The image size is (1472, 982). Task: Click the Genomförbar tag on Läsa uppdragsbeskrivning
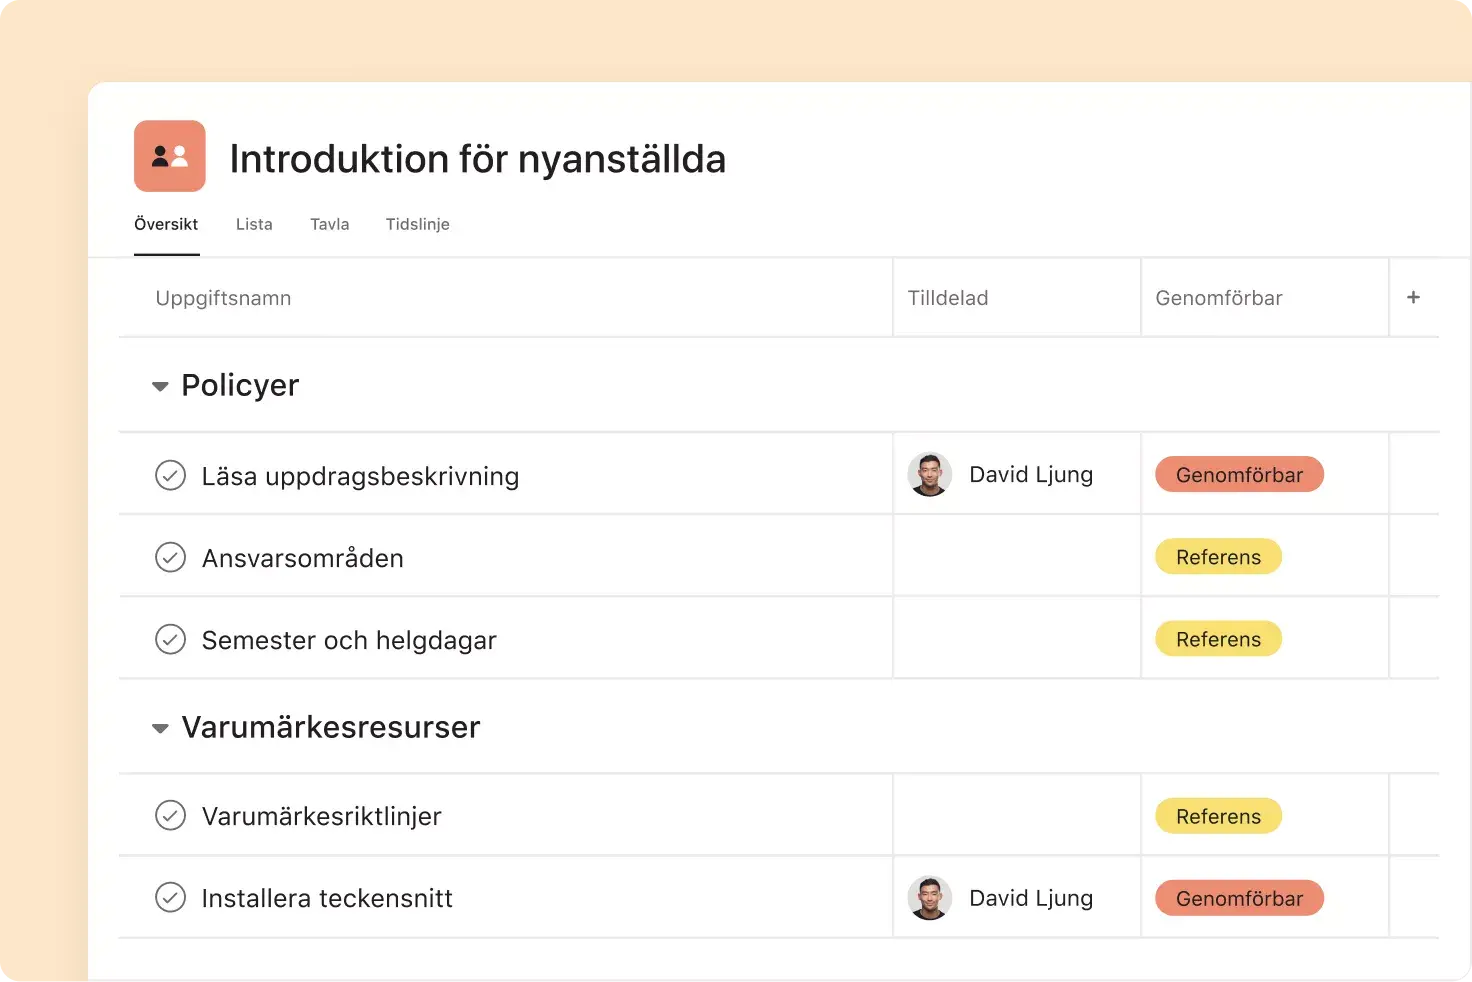[x=1239, y=474]
